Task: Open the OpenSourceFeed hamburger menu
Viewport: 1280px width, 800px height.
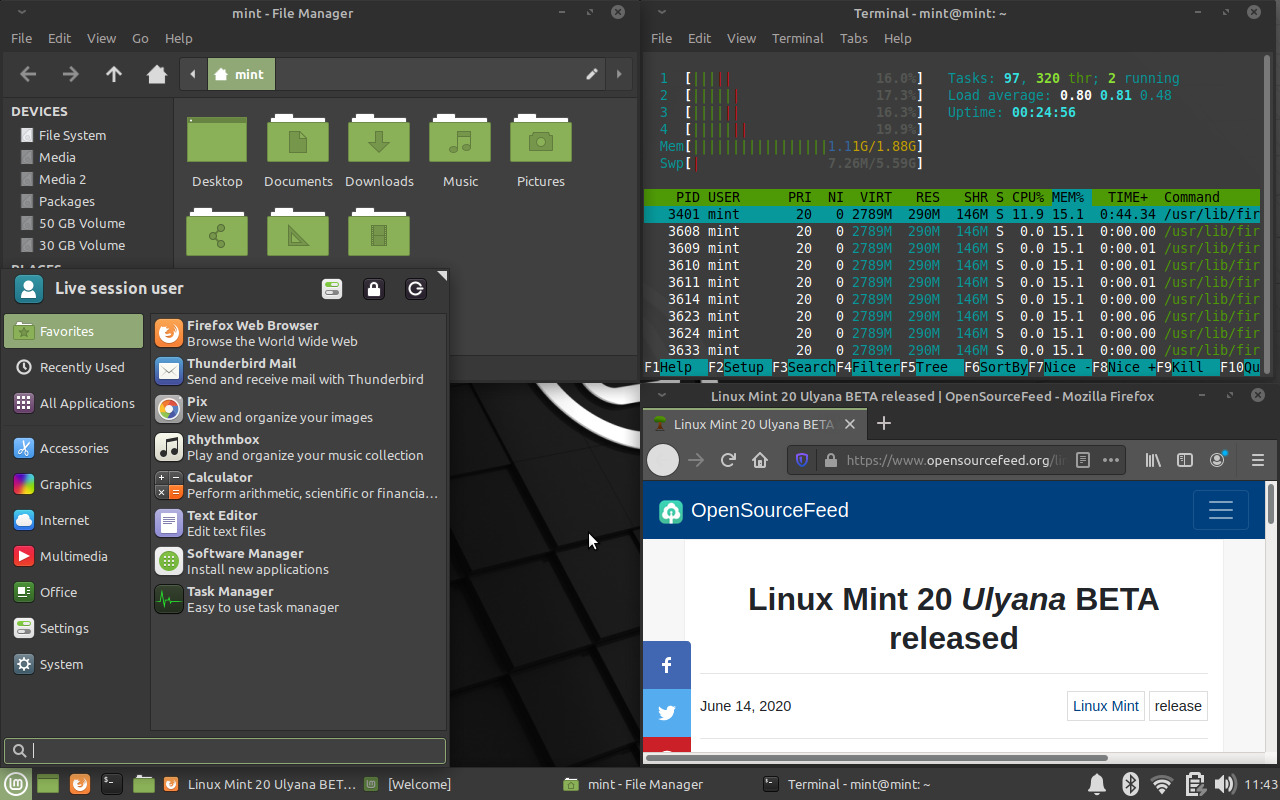Action: pyautogui.click(x=1220, y=510)
